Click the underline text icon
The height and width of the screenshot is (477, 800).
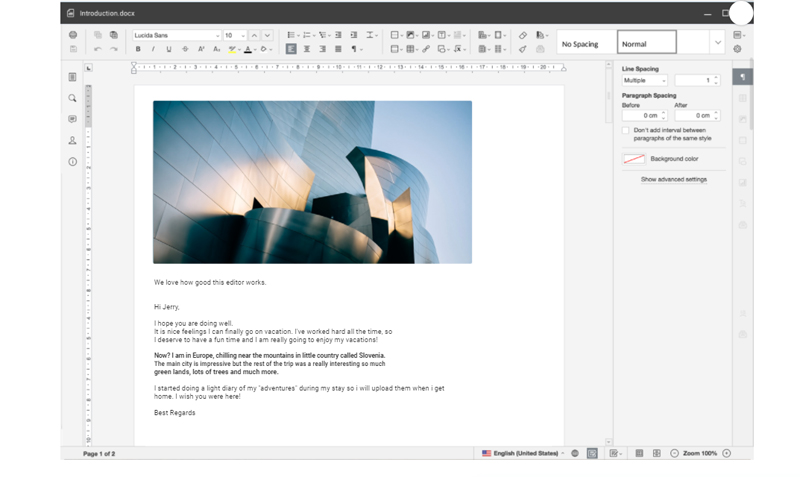(169, 49)
